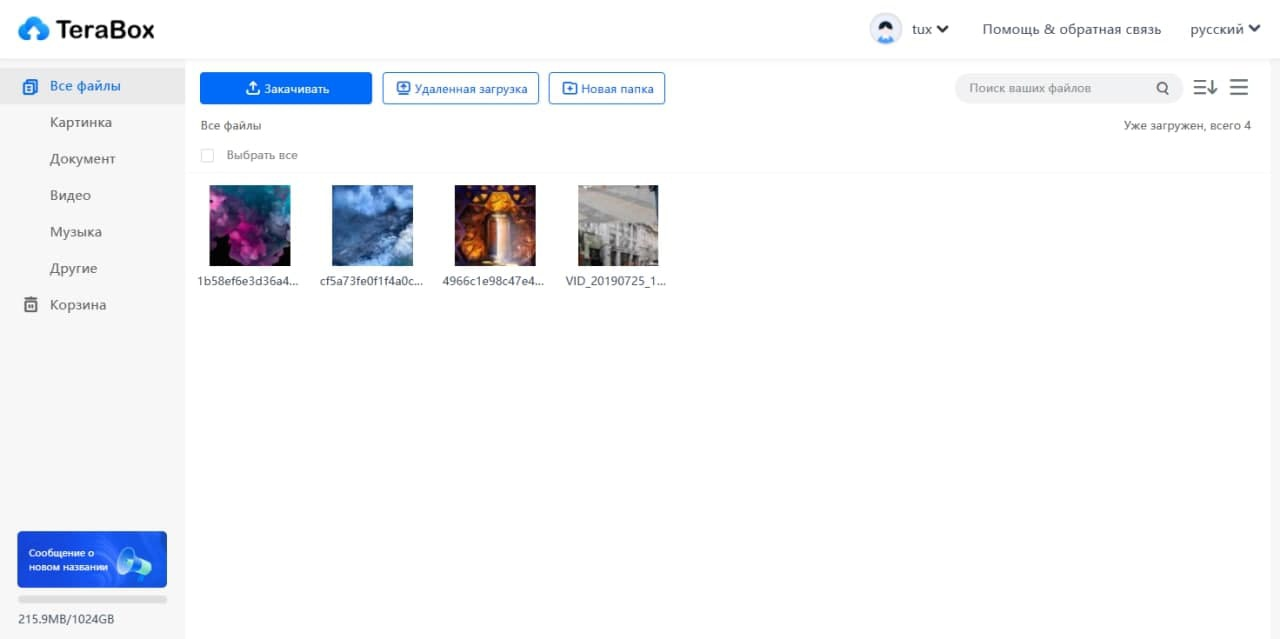Open the Сообщение о новом названии banner
This screenshot has height=639, width=1280.
pos(92,559)
